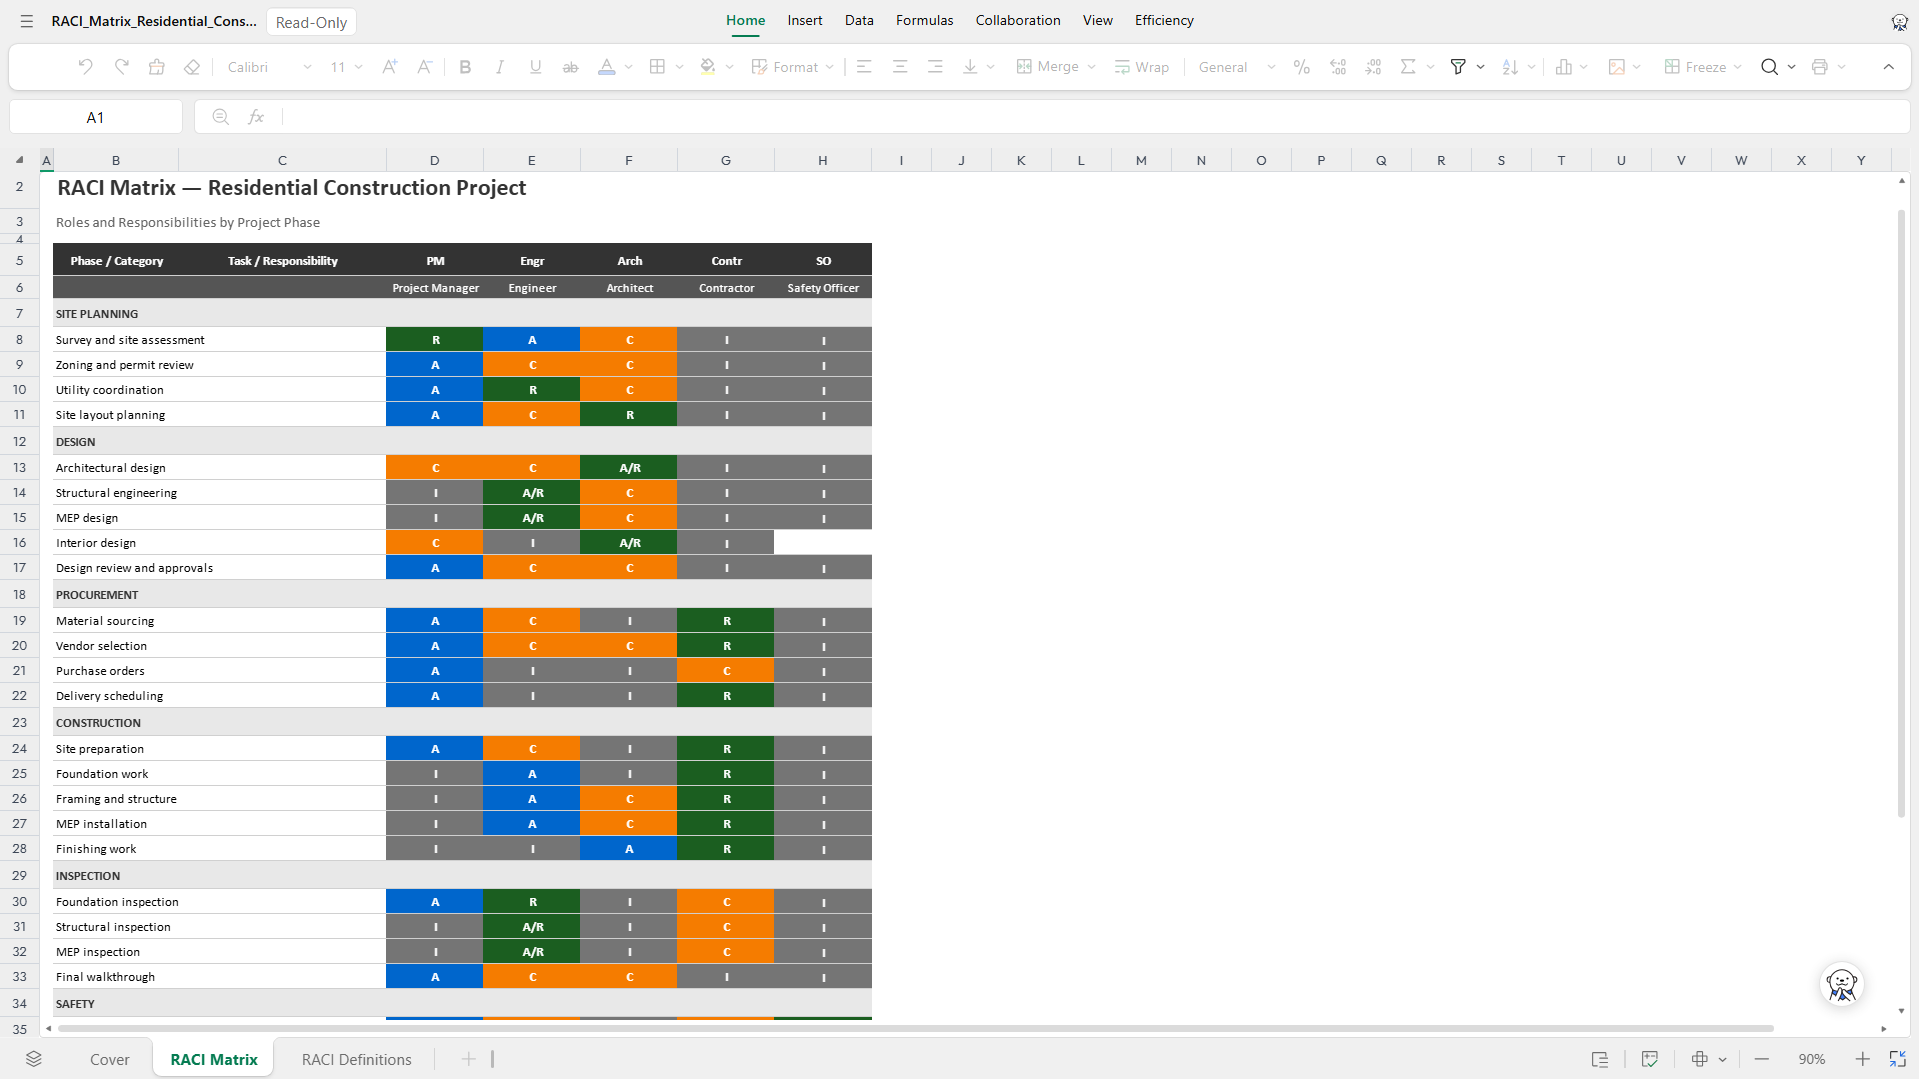Open the Insert tab

(804, 20)
